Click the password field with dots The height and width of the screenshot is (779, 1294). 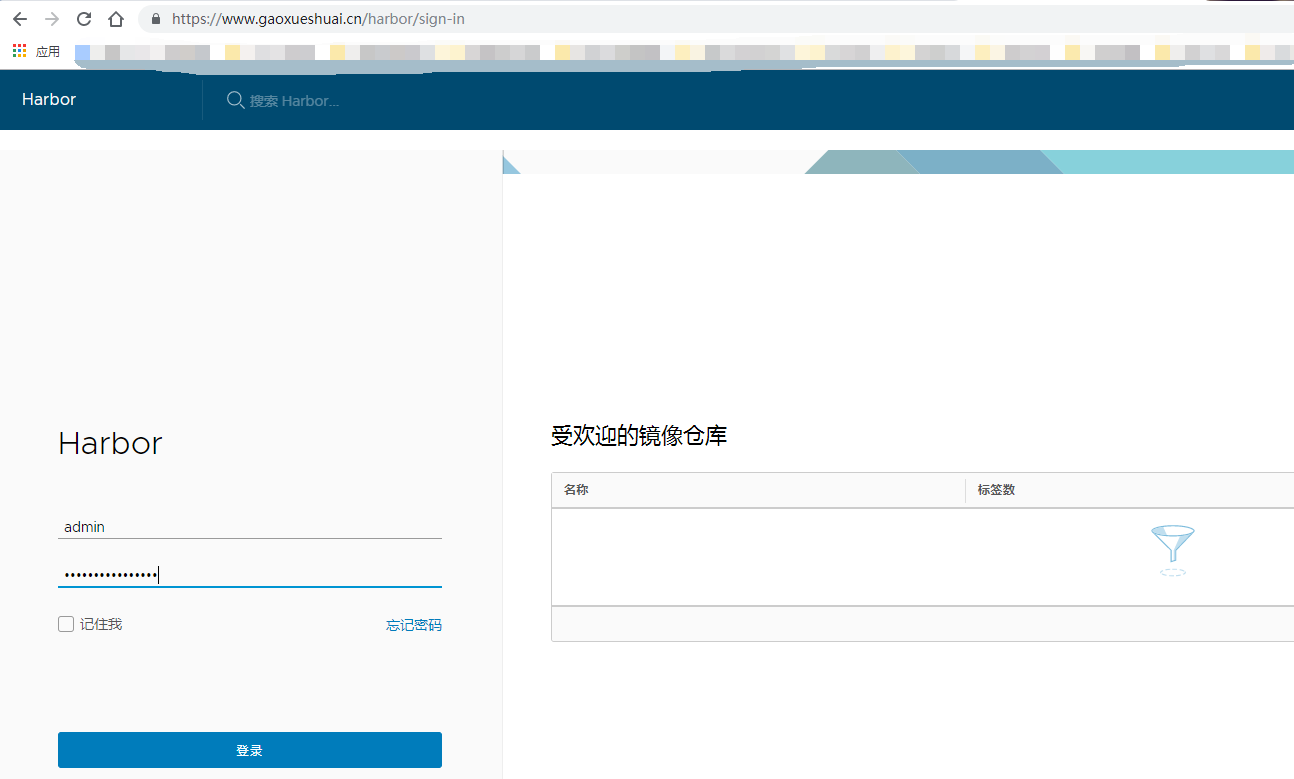coord(250,575)
